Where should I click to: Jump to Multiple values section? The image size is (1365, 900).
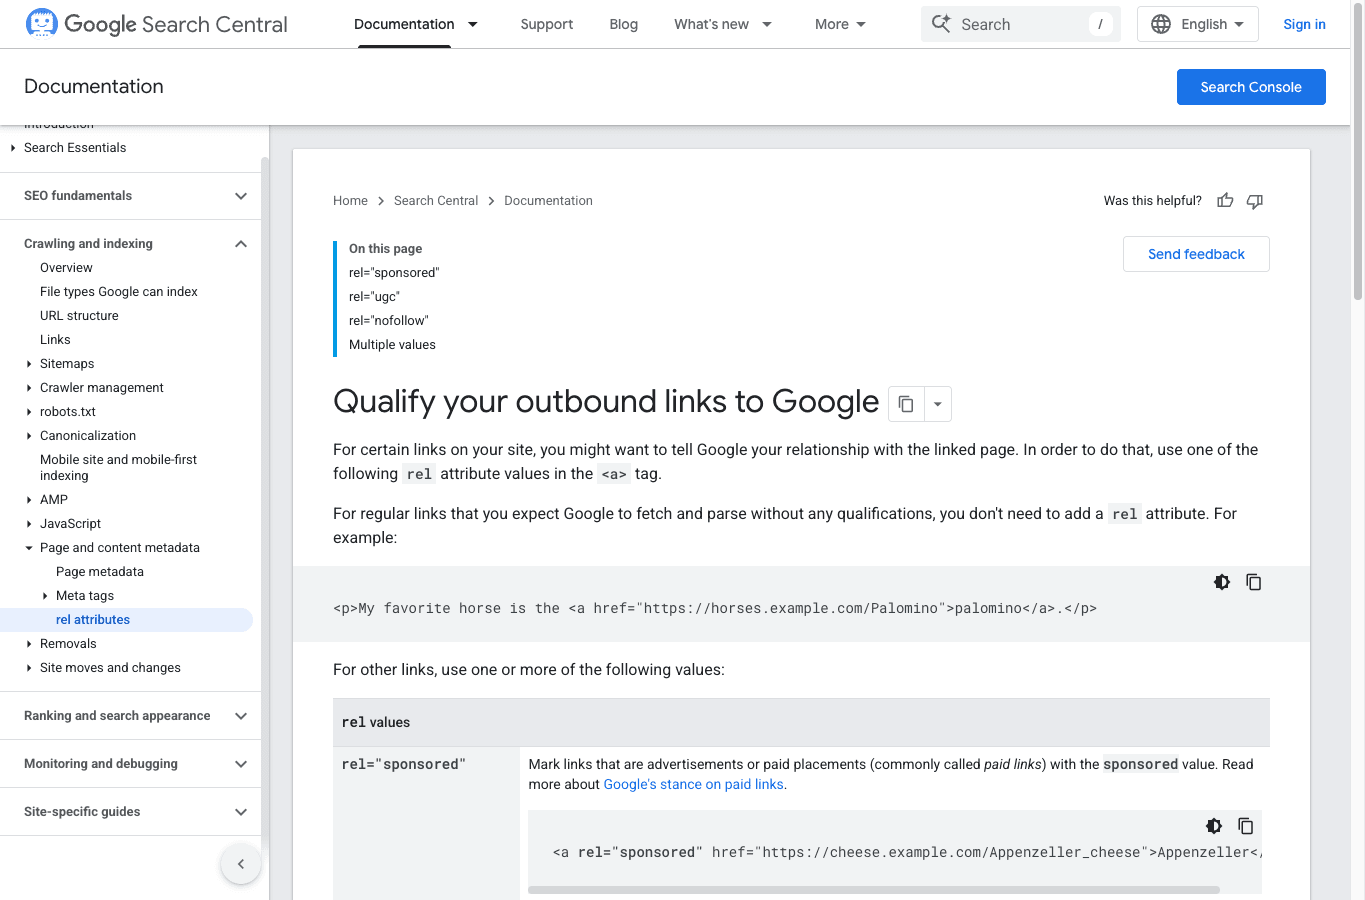[392, 345]
